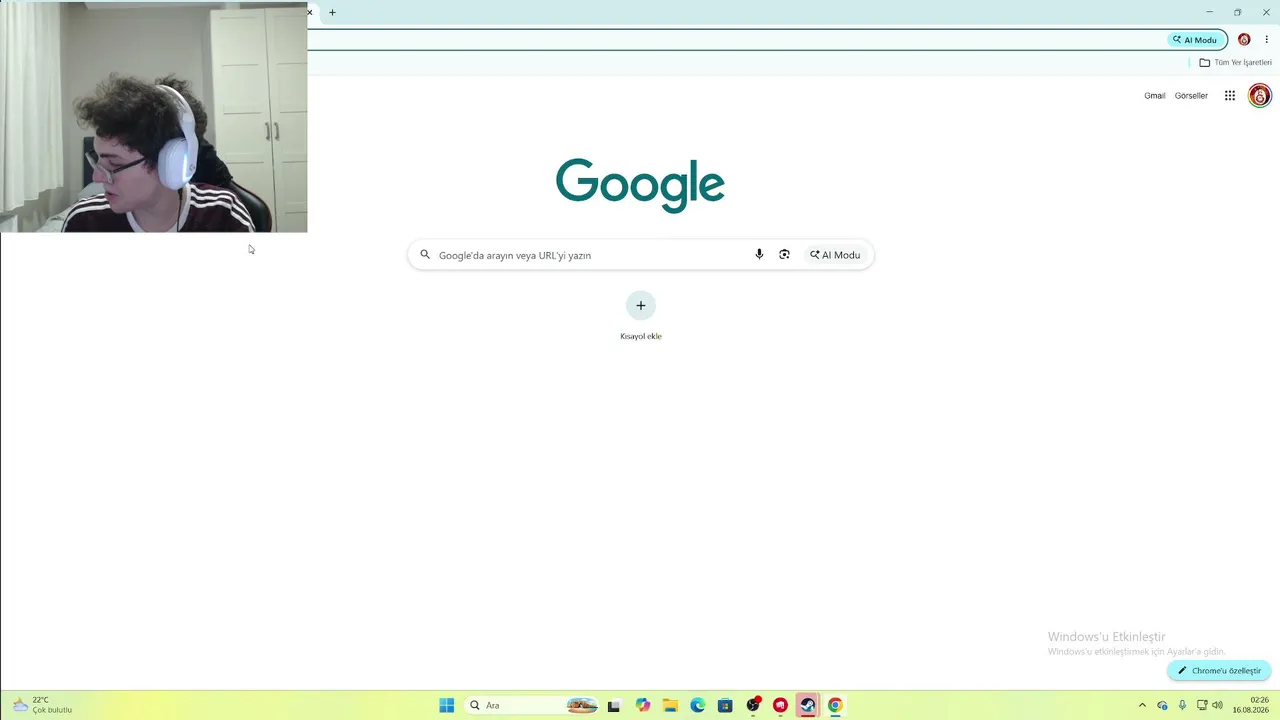Open network settings tray icon
The image size is (1280, 720).
[x=1202, y=705]
